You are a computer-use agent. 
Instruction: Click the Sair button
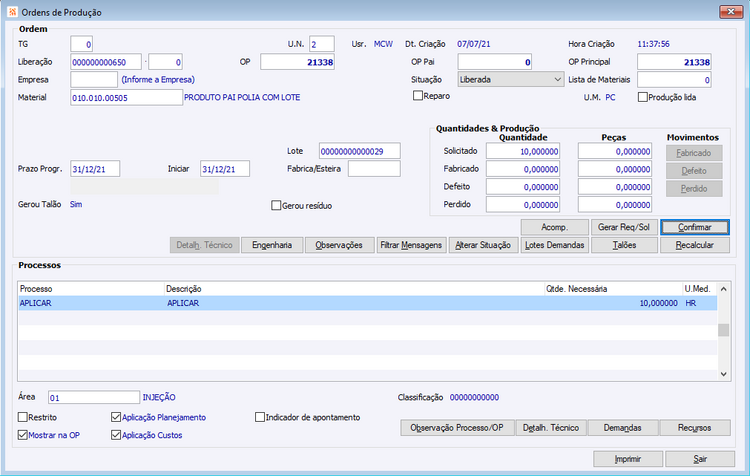point(700,459)
